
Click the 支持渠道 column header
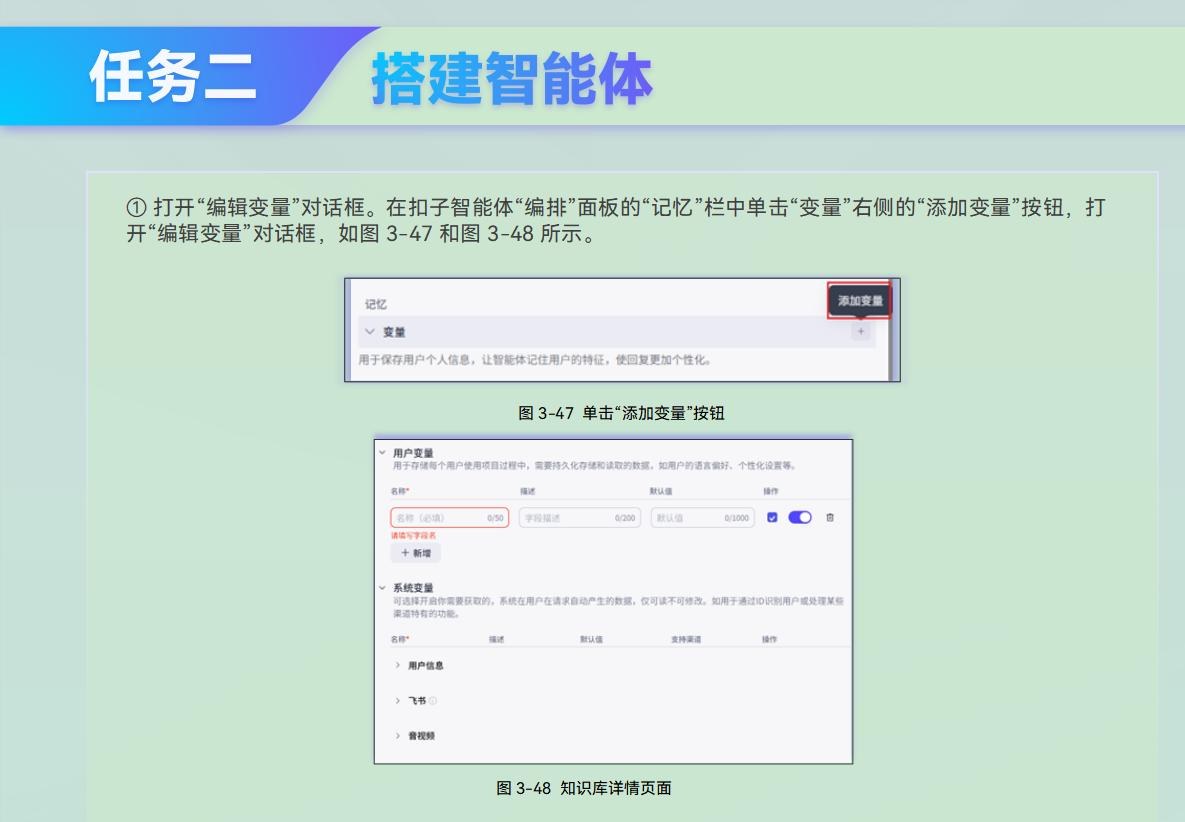[685, 639]
